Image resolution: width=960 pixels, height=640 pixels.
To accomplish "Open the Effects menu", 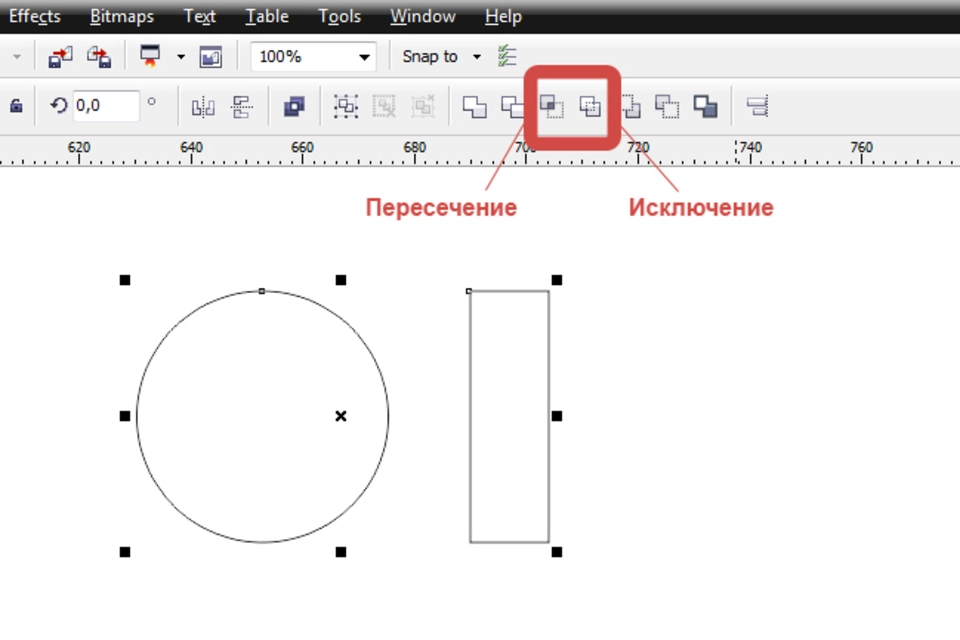I will [x=34, y=16].
